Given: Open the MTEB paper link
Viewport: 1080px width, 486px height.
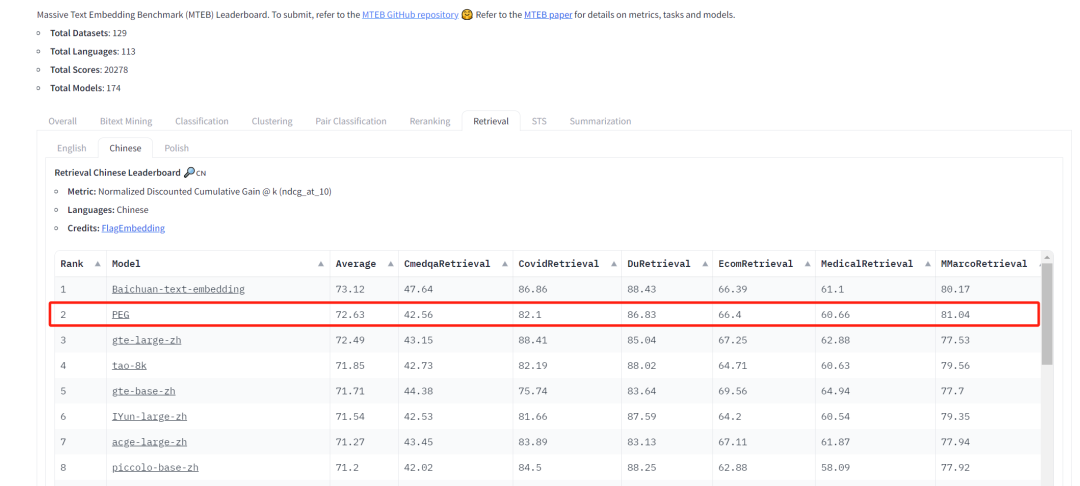Looking at the screenshot, I should click(548, 14).
